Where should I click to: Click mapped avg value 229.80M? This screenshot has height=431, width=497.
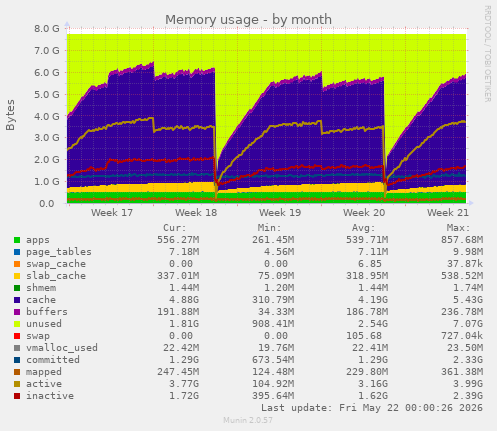[x=367, y=372]
